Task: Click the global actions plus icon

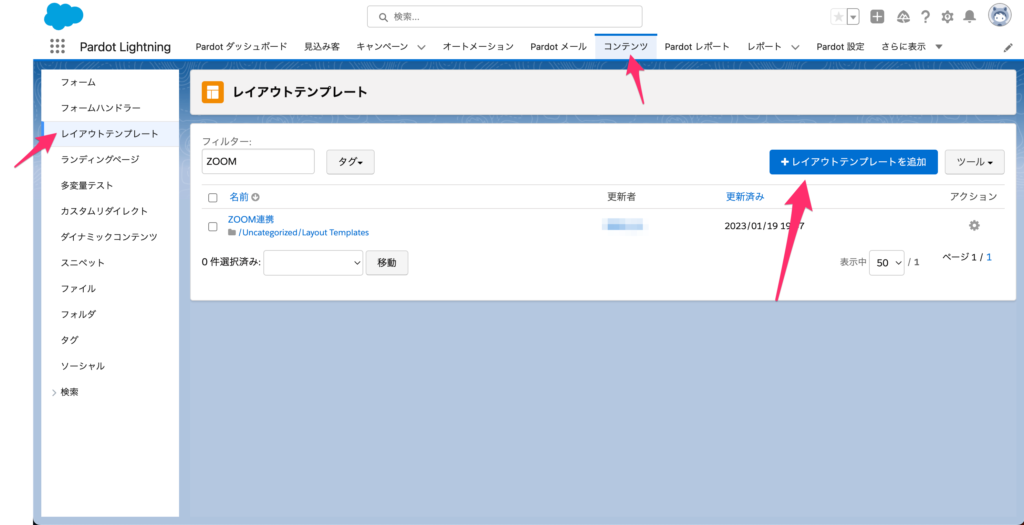Action: click(877, 17)
